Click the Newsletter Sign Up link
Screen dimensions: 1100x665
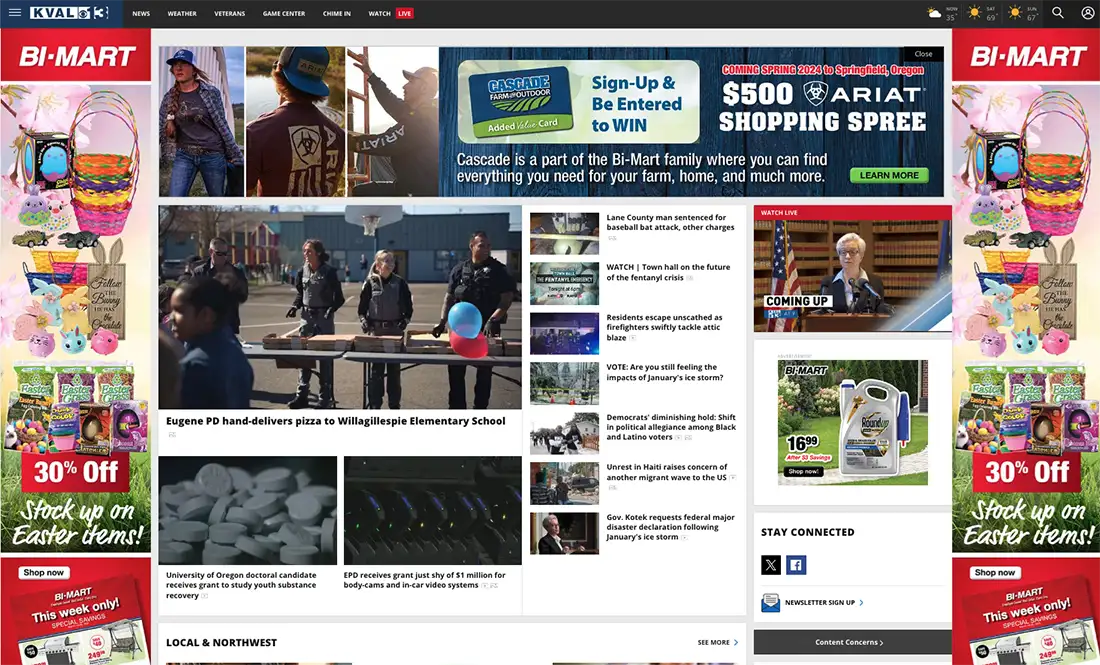point(819,603)
